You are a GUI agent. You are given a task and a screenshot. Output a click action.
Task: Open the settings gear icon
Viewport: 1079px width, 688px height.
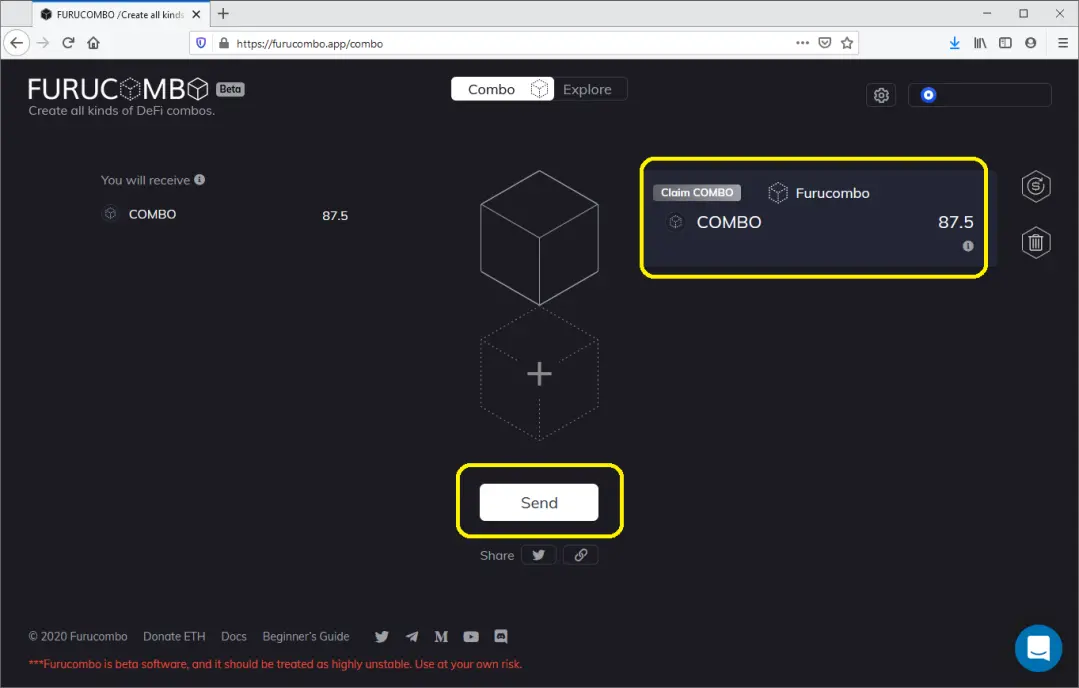click(881, 95)
